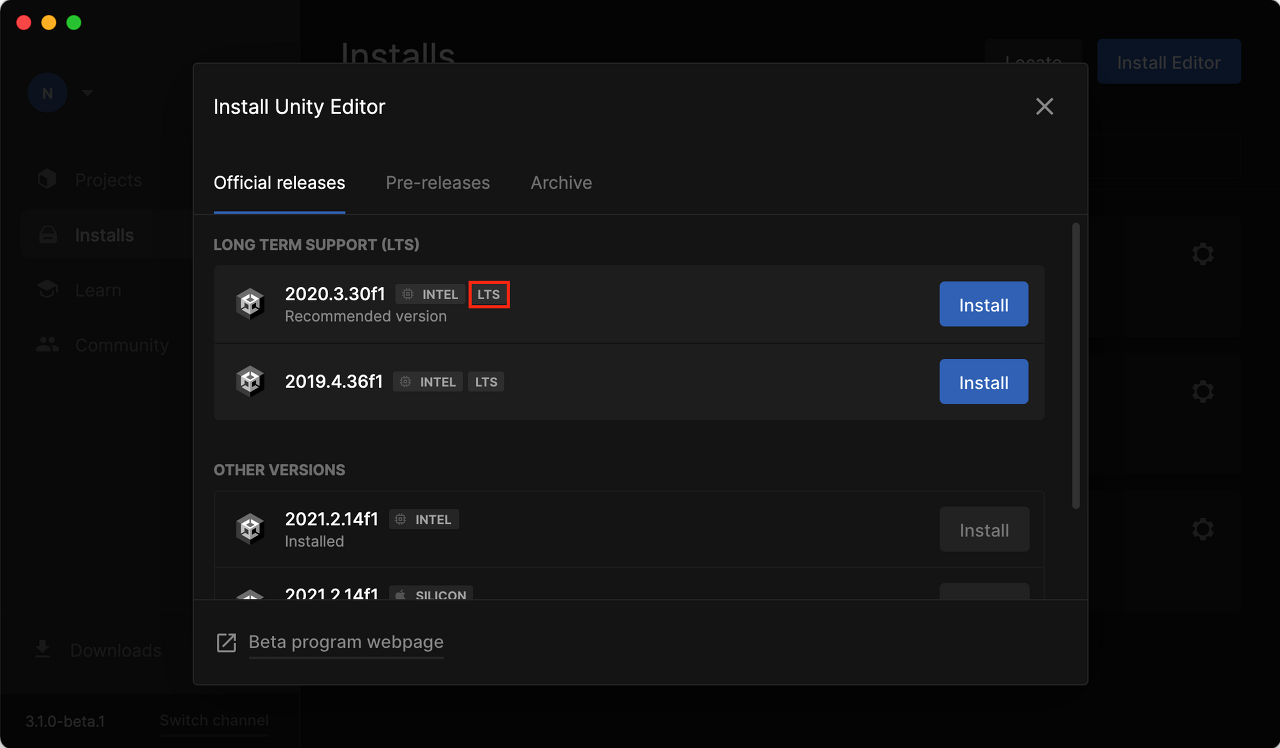1280x748 pixels.
Task: Install Unity 2019.4.36f1
Action: coord(984,382)
